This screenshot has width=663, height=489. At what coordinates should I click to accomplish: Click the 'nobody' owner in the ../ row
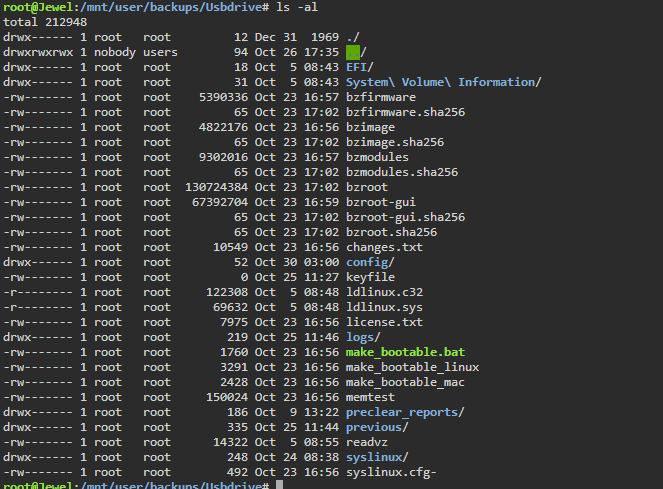pyautogui.click(x=115, y=52)
